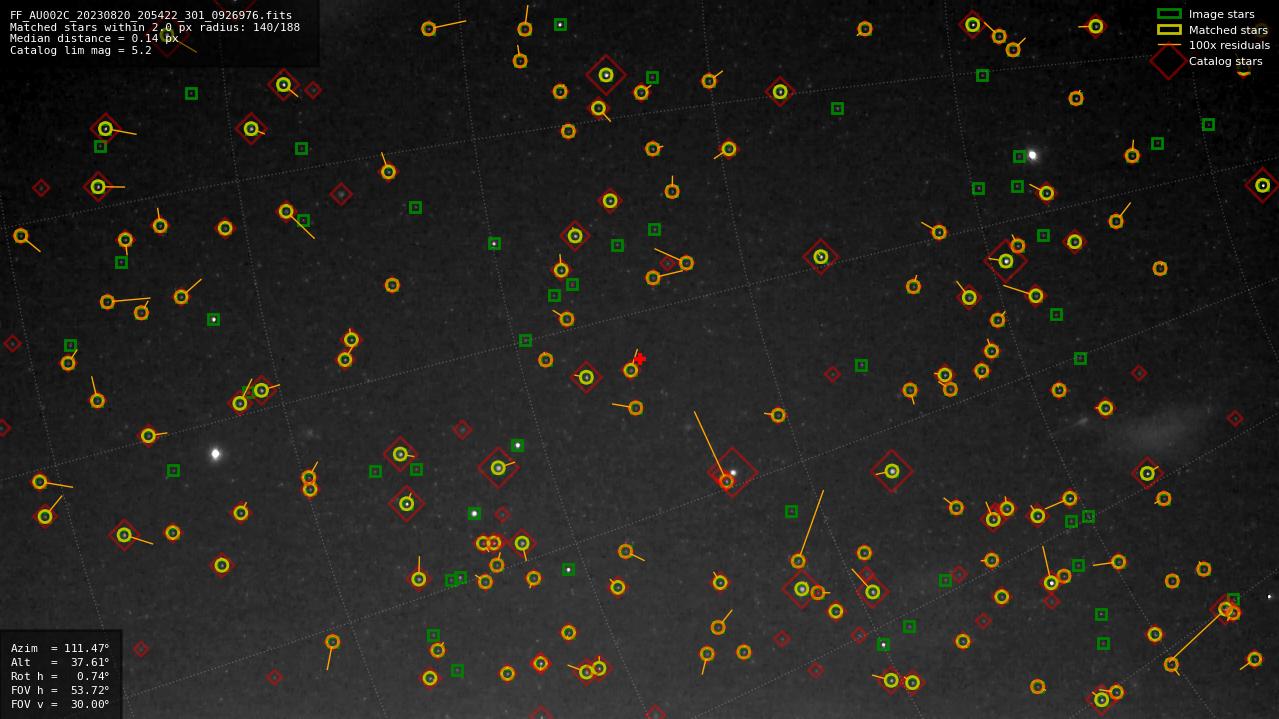Select the FITS file name text

point(151,15)
